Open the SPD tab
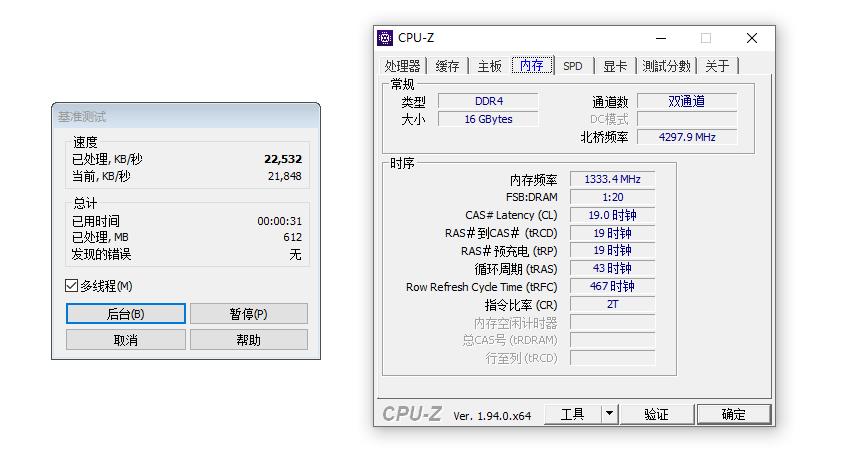The width and height of the screenshot is (852, 454). pos(573,66)
